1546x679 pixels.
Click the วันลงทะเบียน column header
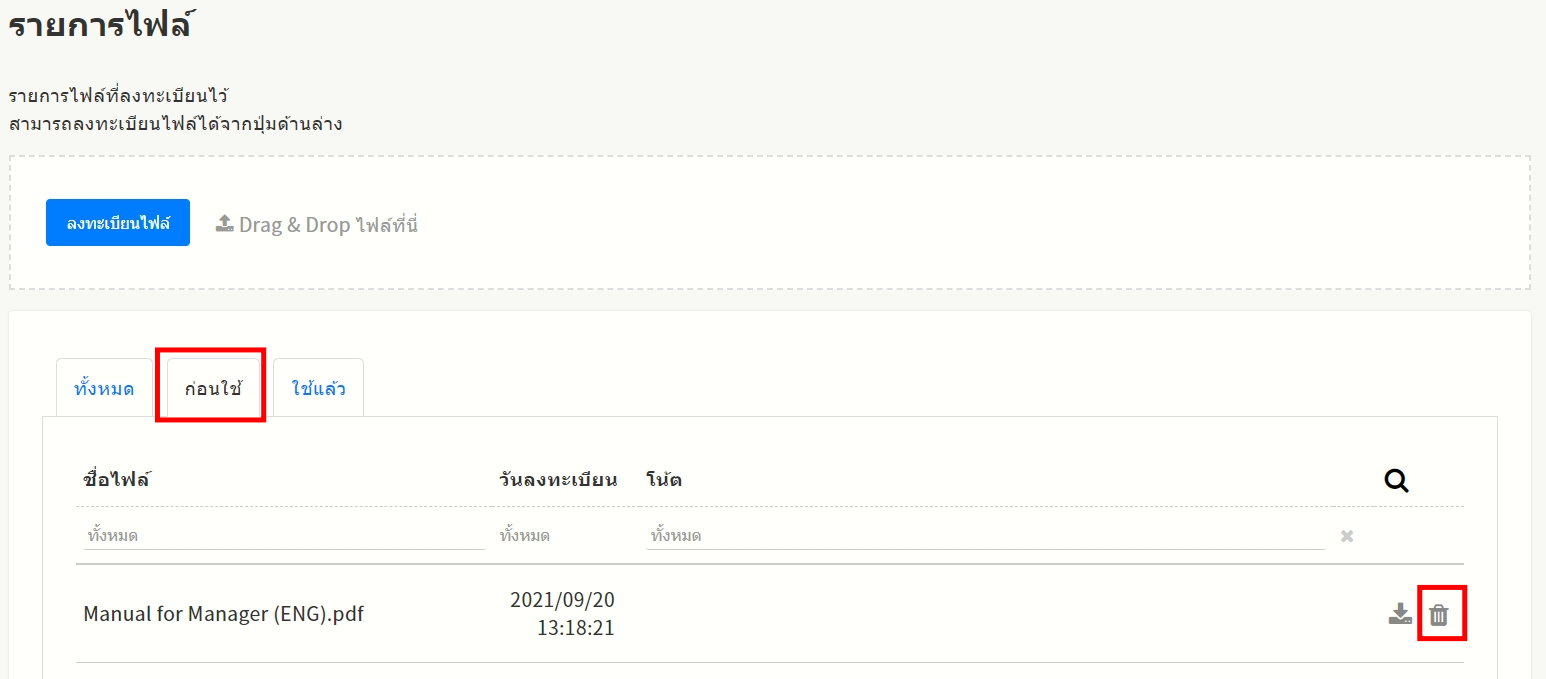coord(558,480)
